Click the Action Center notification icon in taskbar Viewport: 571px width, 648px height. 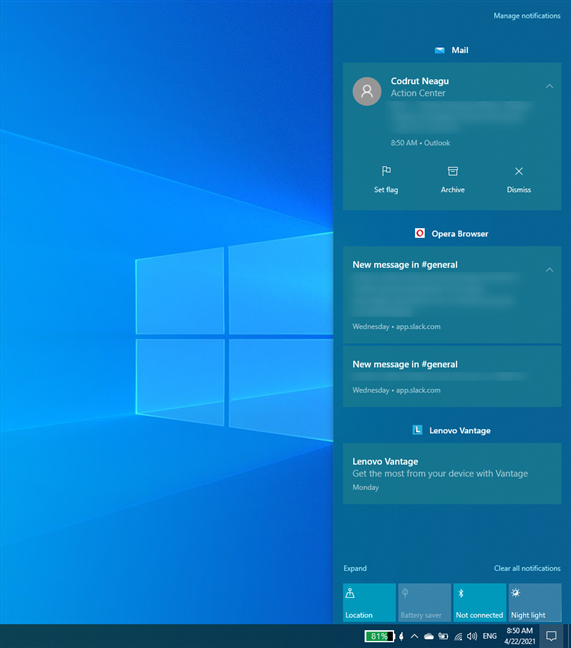[x=551, y=636]
